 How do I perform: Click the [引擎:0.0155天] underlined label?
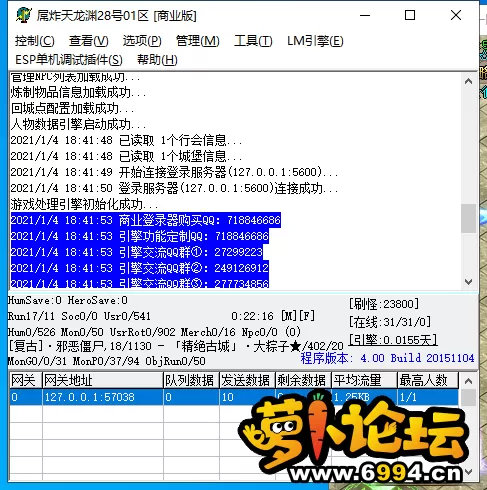(393, 340)
